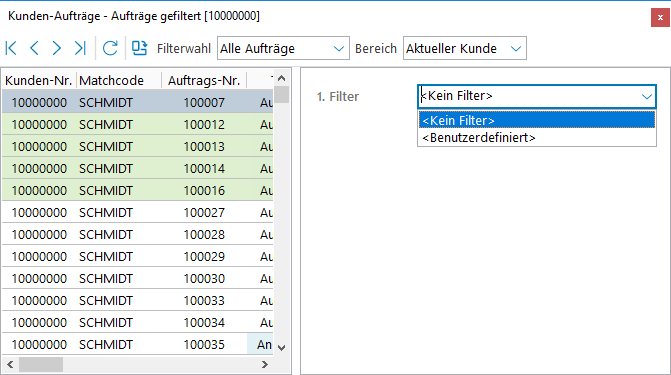671x375 pixels.
Task: Select order row 100028
Action: [x=137, y=235]
